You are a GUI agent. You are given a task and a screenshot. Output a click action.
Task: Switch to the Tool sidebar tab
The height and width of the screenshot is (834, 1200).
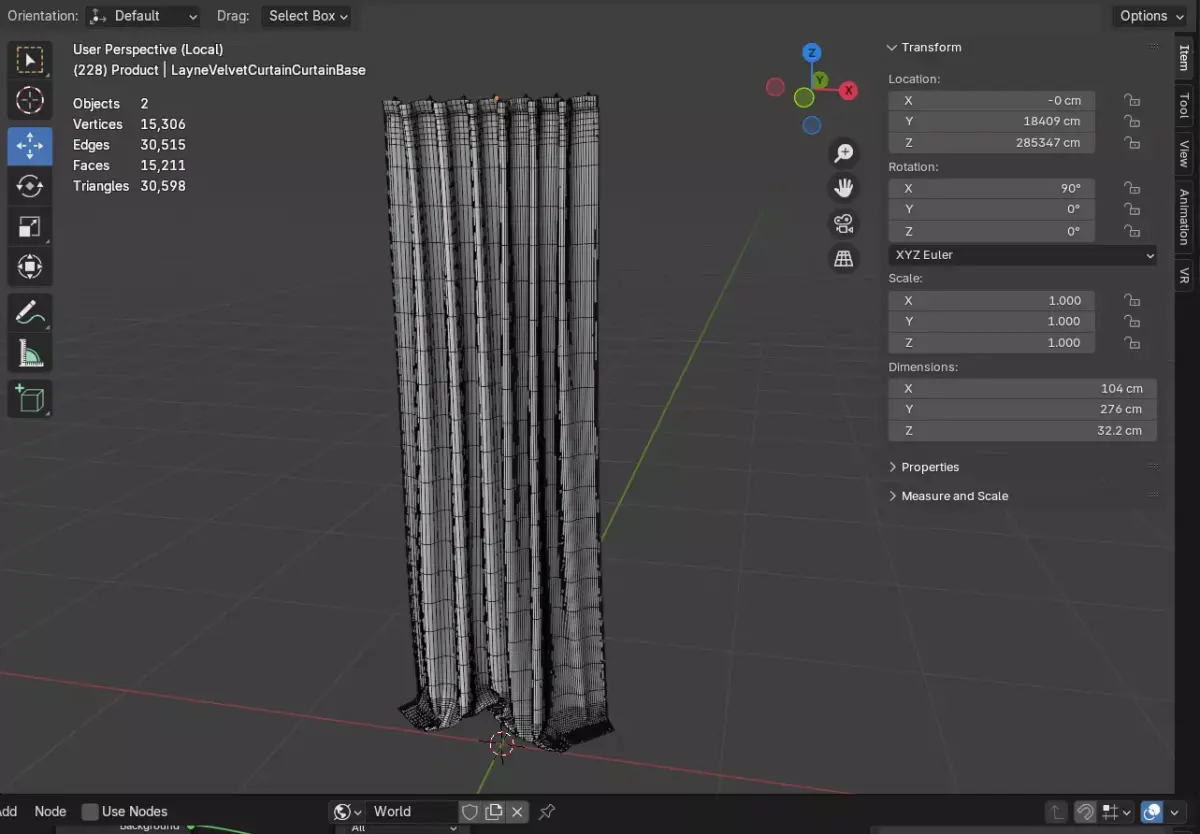pyautogui.click(x=1184, y=104)
